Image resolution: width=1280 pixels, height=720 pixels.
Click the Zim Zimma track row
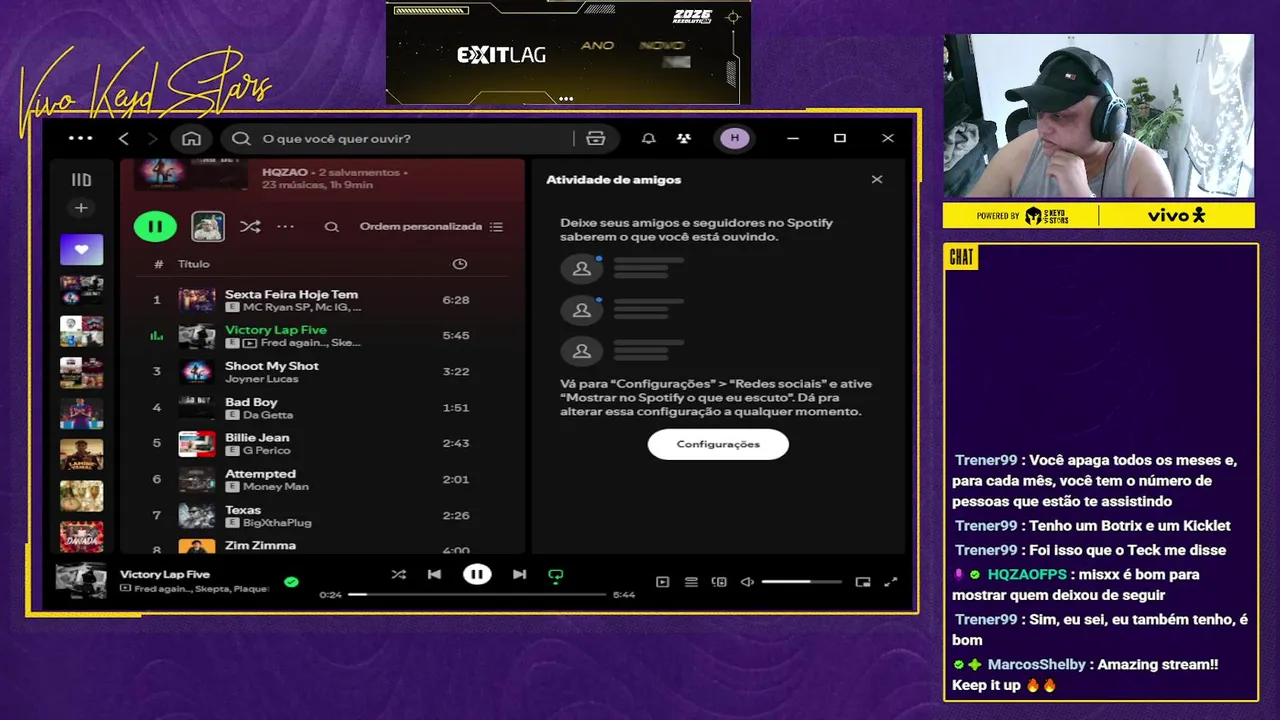(323, 546)
